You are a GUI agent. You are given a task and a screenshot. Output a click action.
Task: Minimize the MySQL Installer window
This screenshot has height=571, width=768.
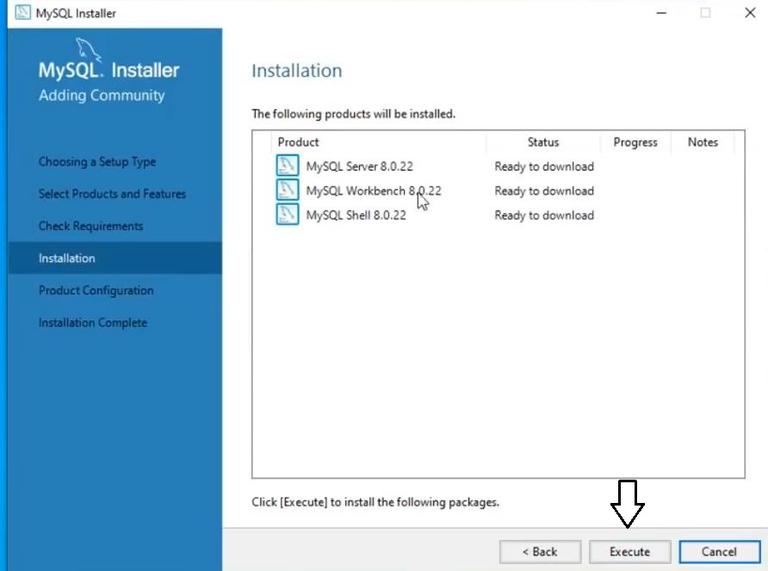[x=661, y=13]
